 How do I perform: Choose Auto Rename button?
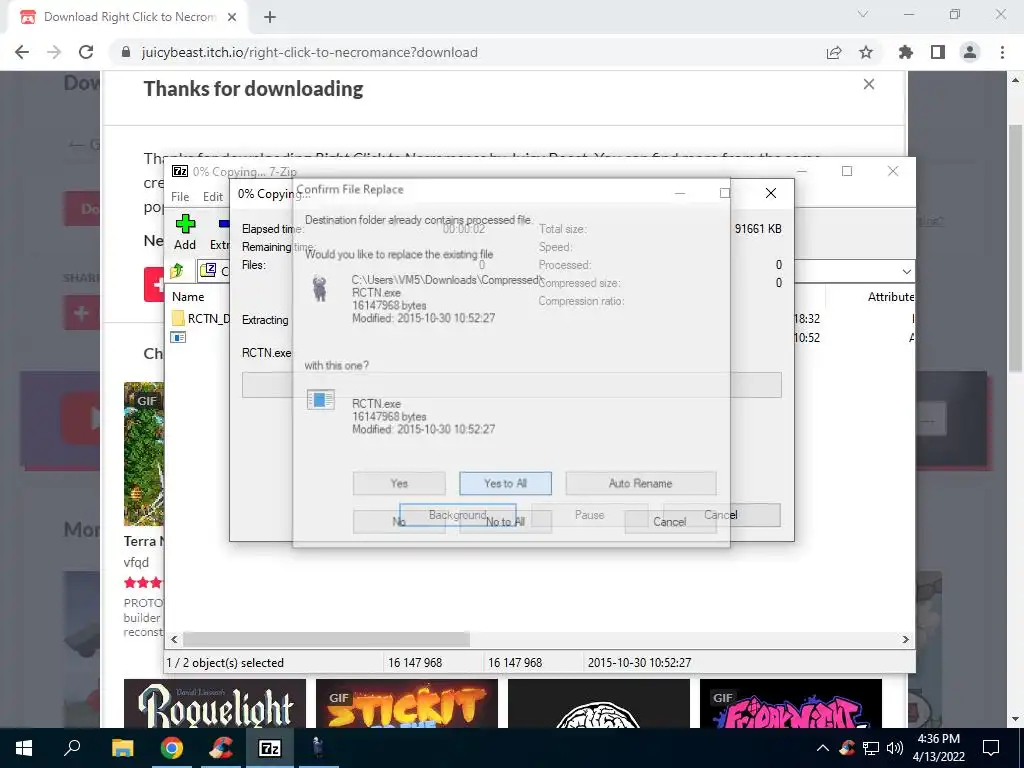point(641,483)
